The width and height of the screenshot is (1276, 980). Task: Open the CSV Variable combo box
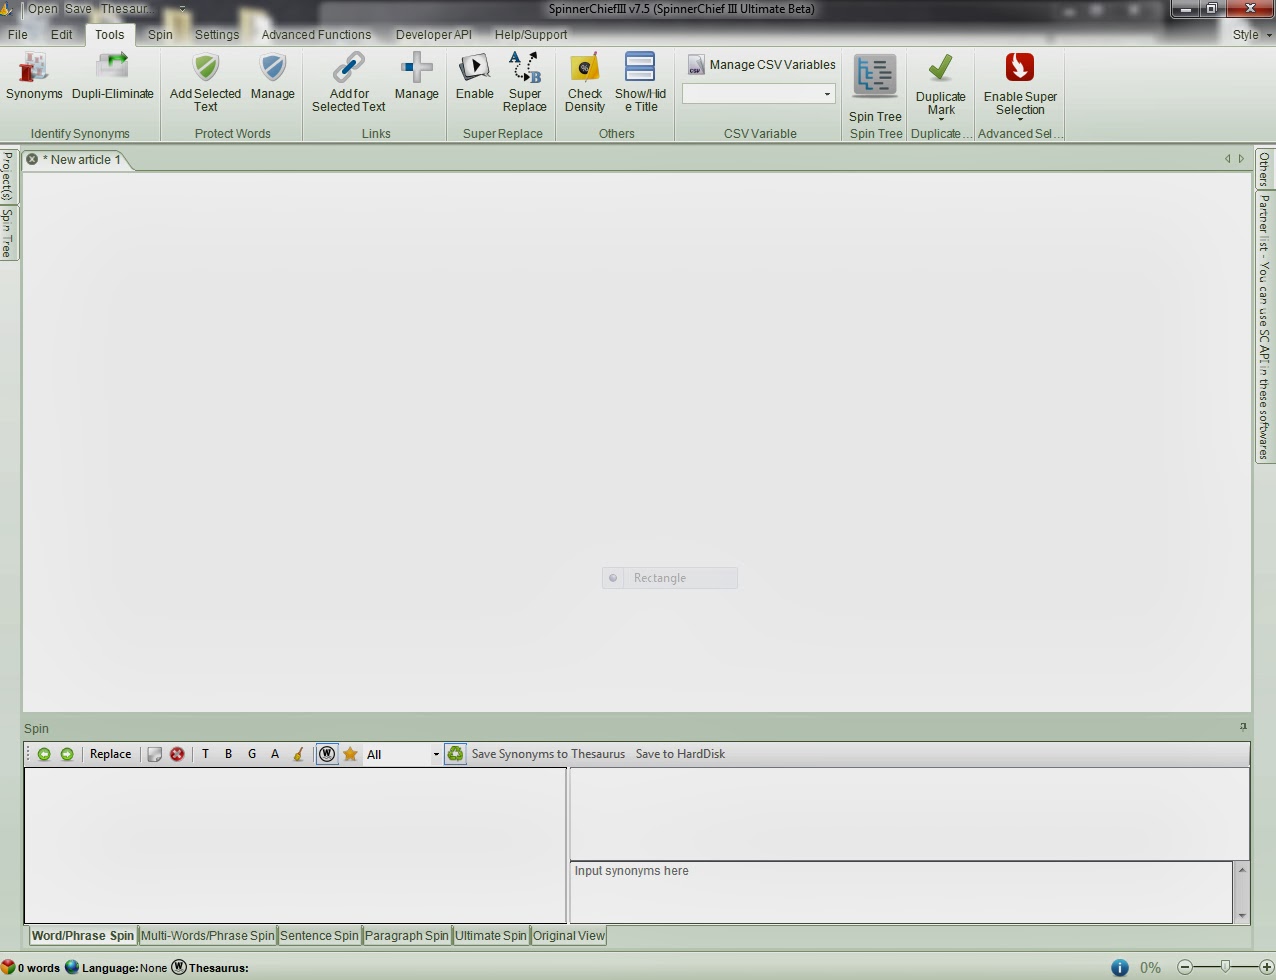tap(759, 94)
